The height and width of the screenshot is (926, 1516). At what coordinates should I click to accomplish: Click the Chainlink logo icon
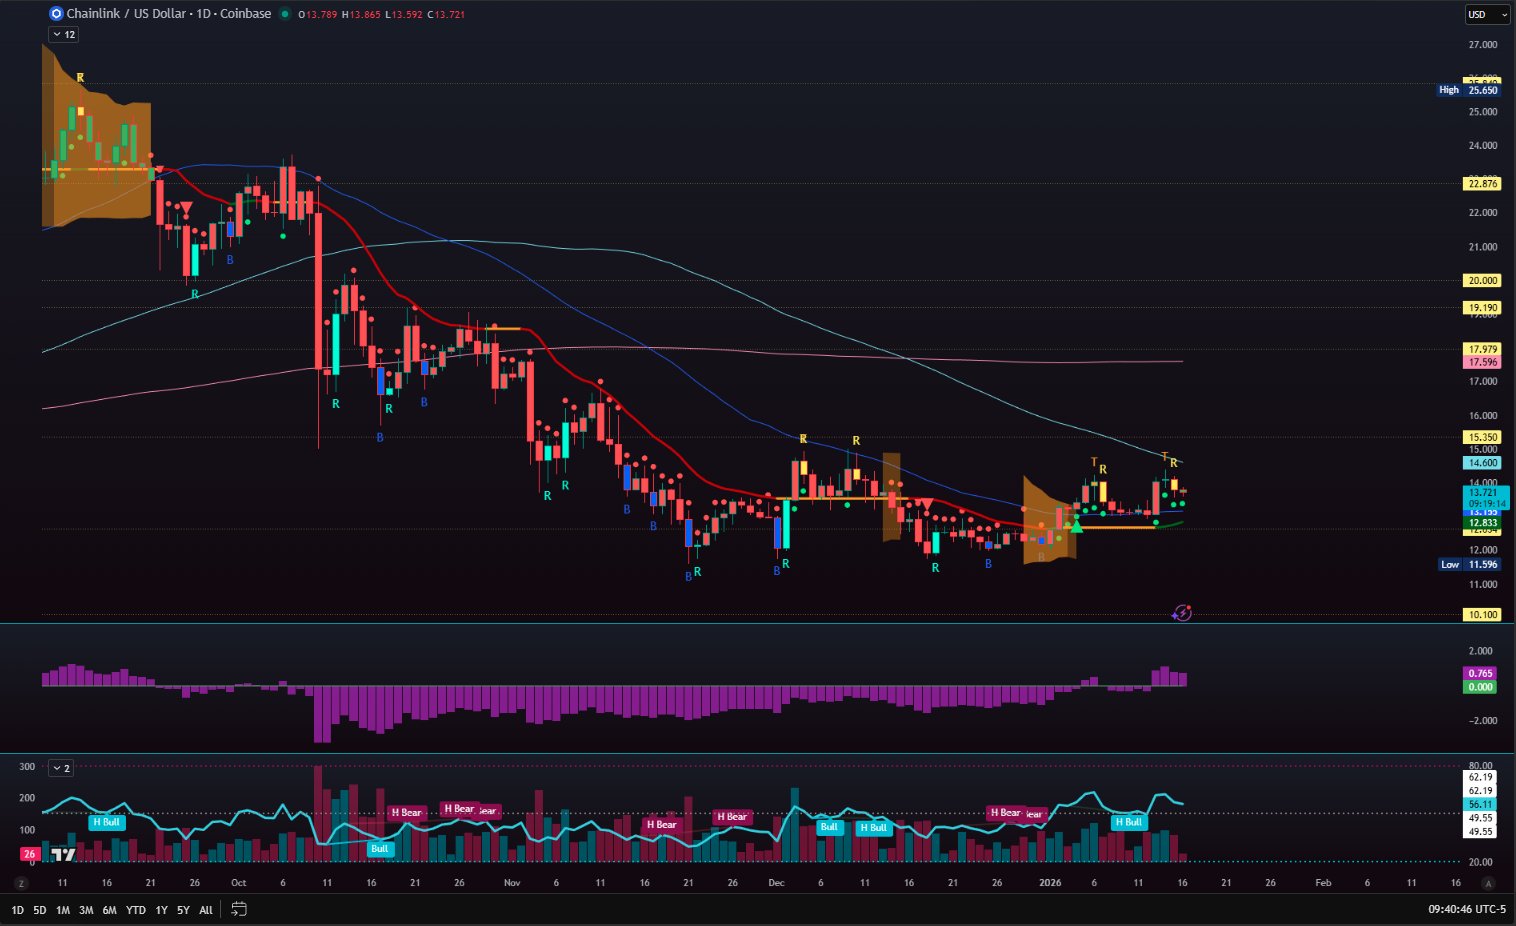56,14
